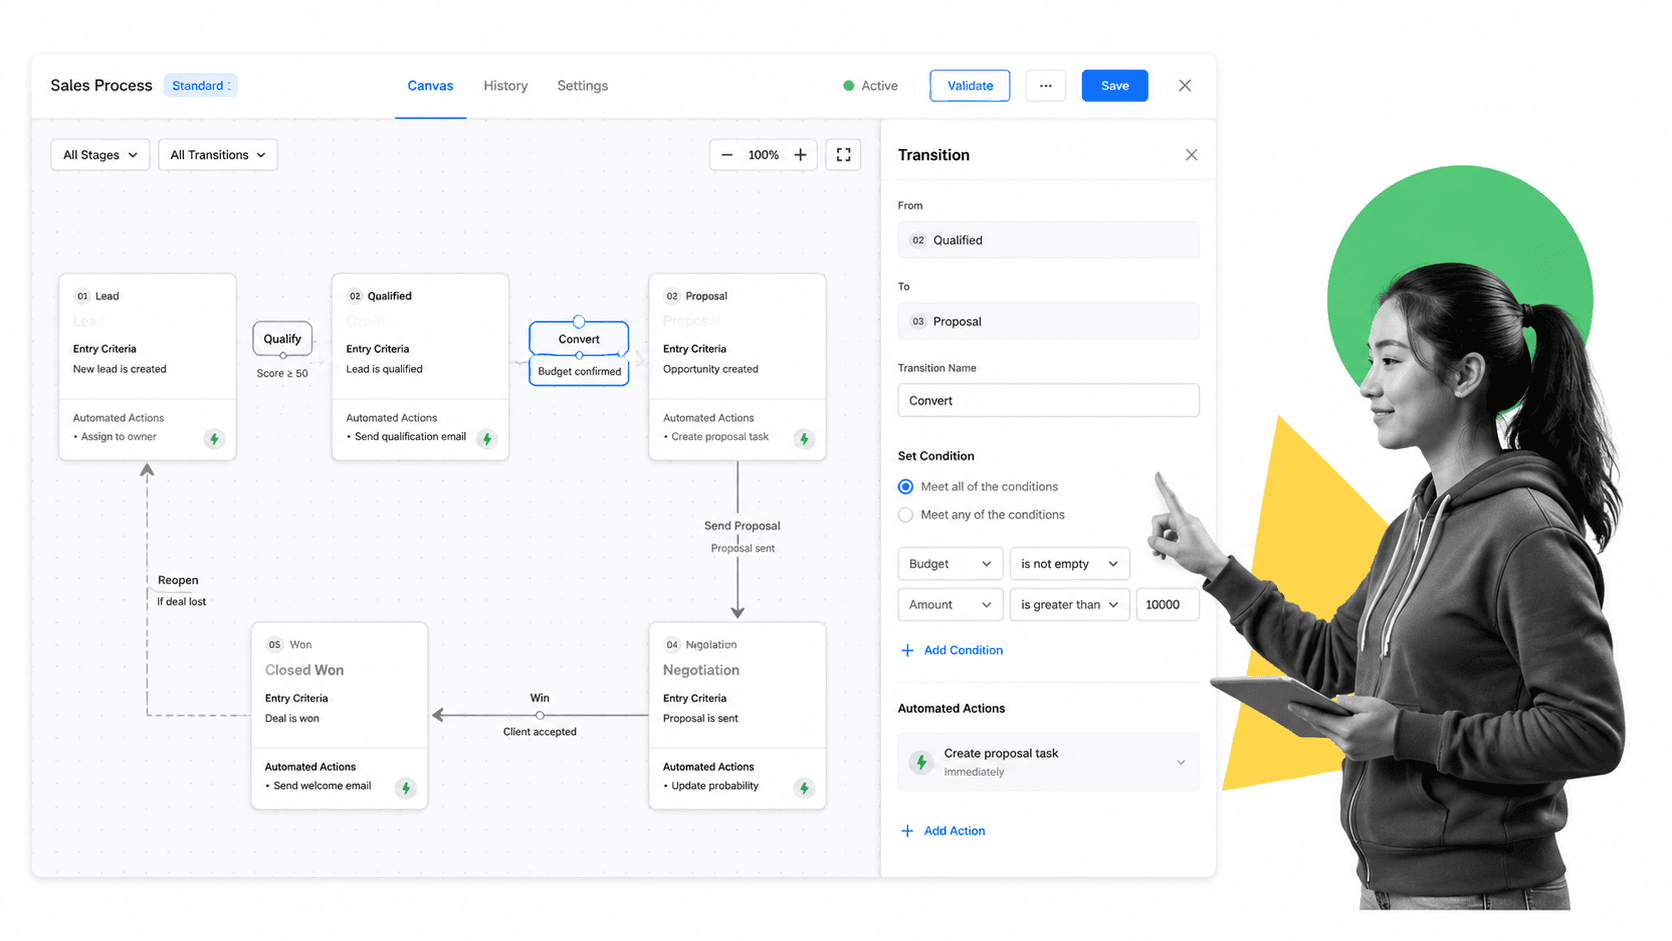Click the Validate button

[970, 86]
